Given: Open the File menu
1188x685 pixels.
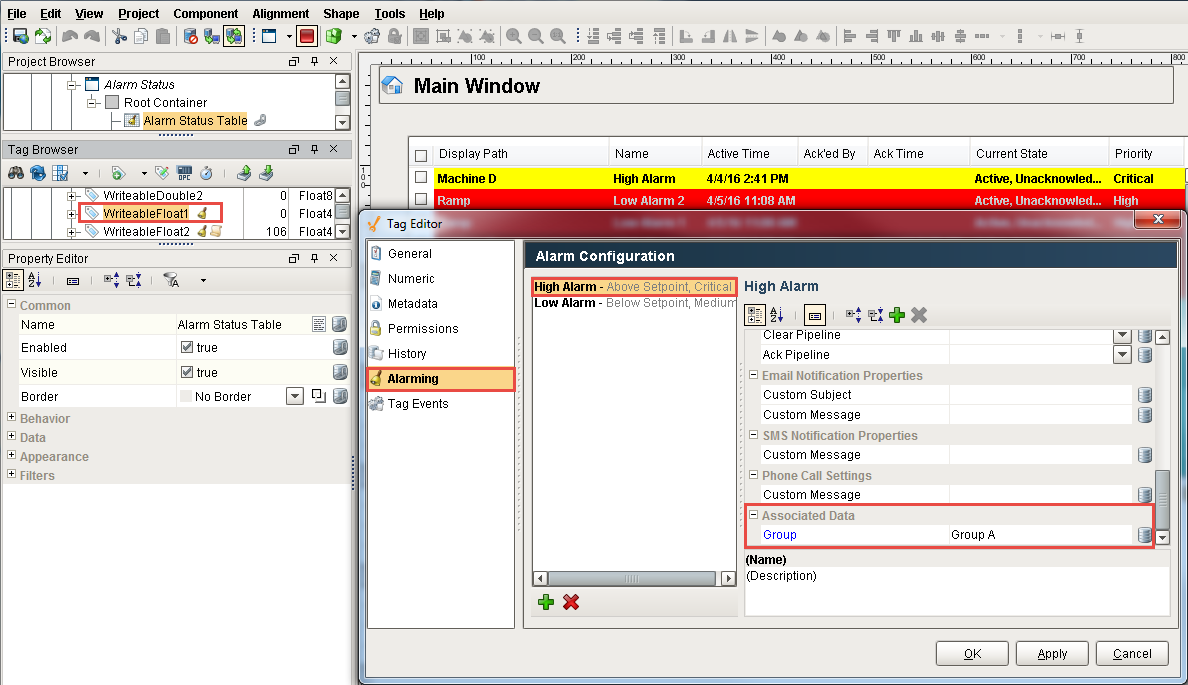Looking at the screenshot, I should click(17, 14).
